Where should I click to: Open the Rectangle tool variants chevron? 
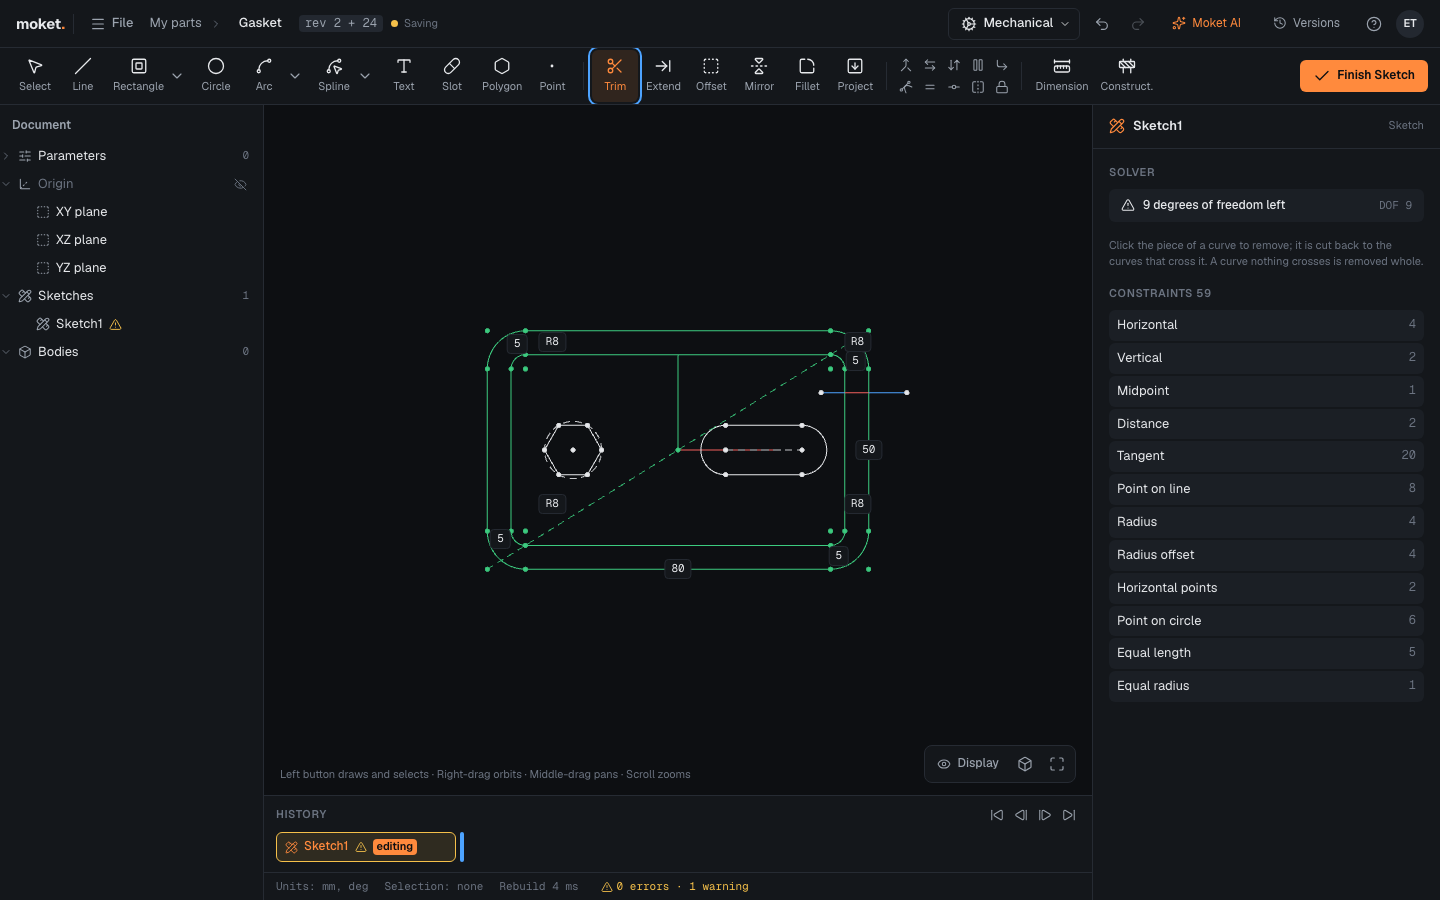[177, 75]
